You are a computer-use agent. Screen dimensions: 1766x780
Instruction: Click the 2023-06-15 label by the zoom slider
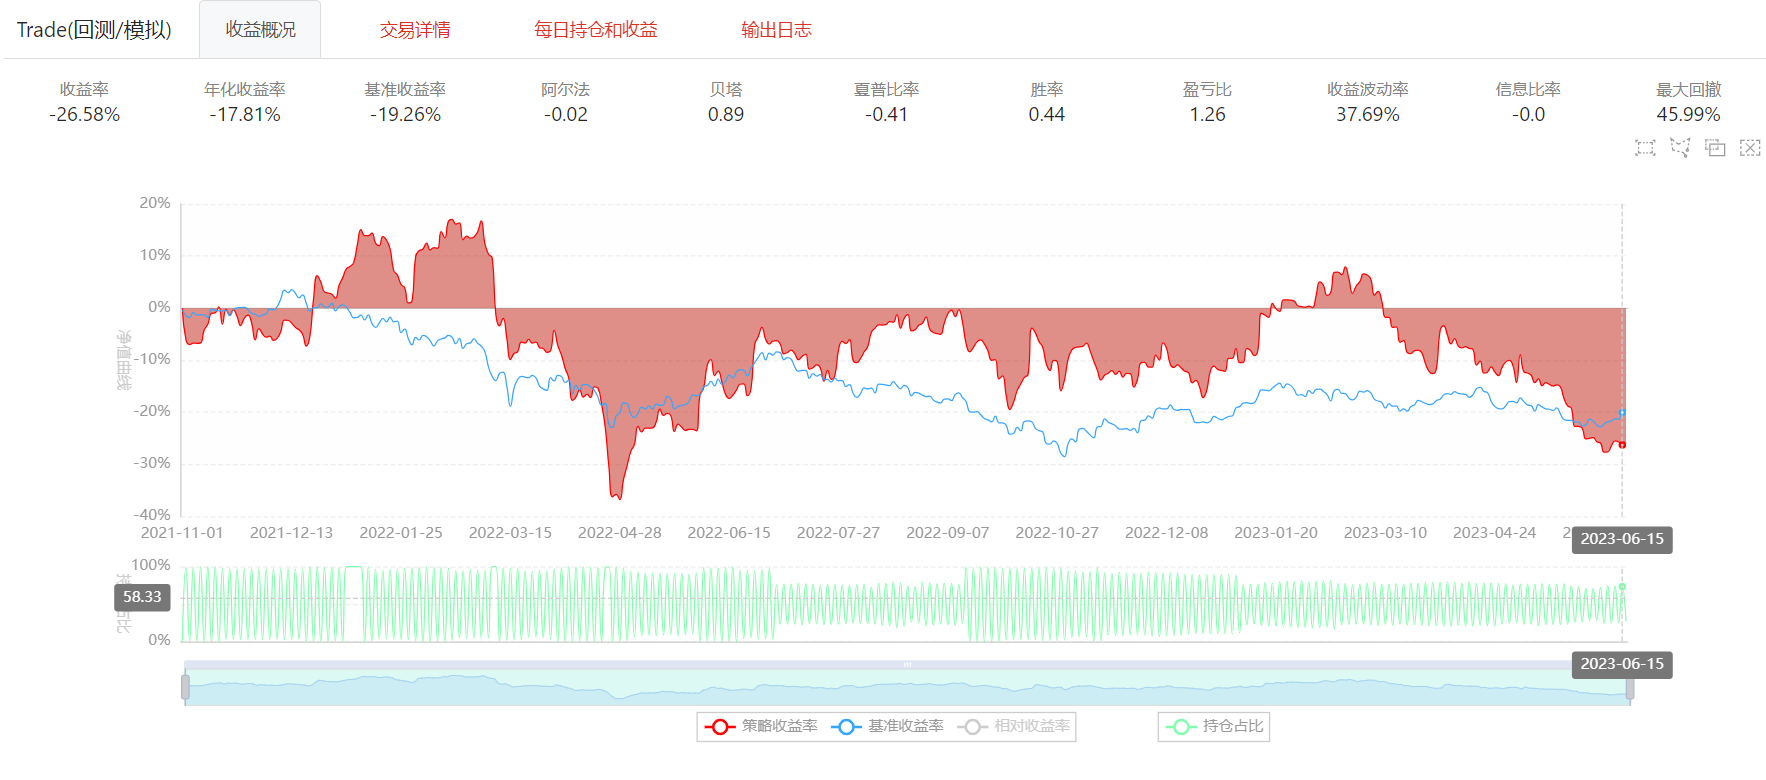(1622, 665)
